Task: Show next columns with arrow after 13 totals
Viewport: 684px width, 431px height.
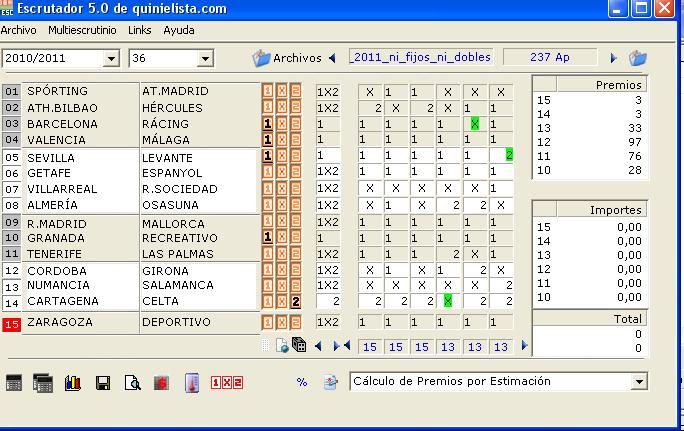Action: pyautogui.click(x=524, y=345)
